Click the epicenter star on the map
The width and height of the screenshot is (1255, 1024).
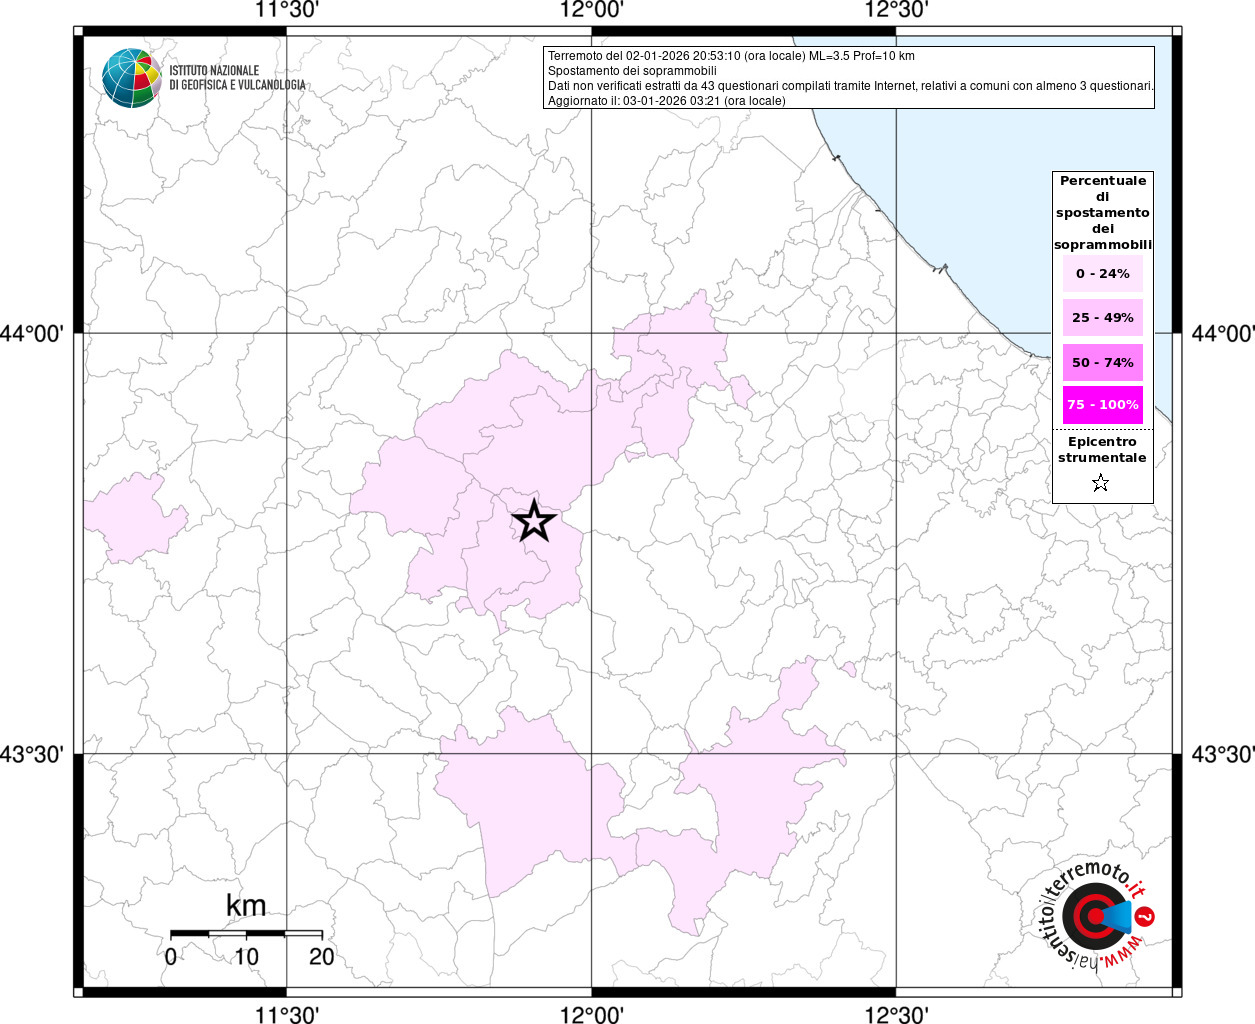534,521
